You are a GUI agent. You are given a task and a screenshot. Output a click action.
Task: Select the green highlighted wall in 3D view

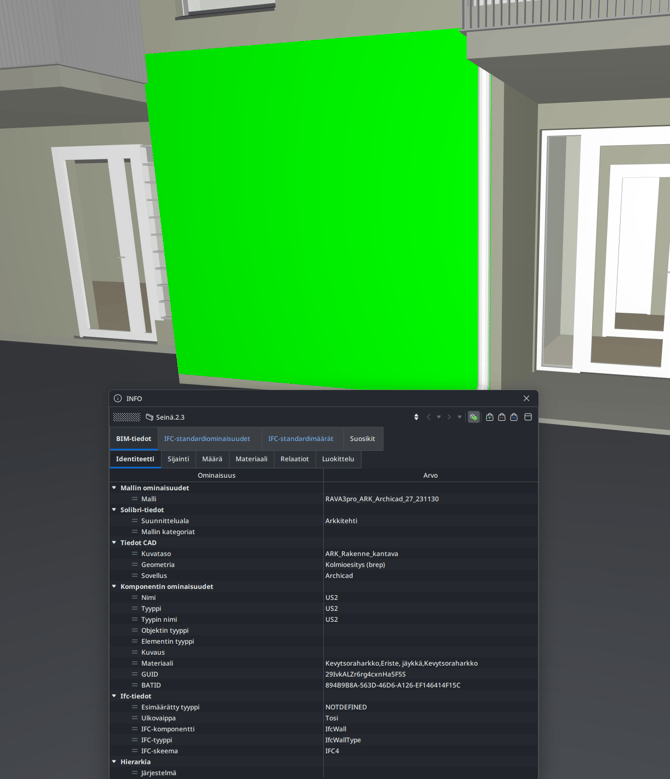pos(310,210)
